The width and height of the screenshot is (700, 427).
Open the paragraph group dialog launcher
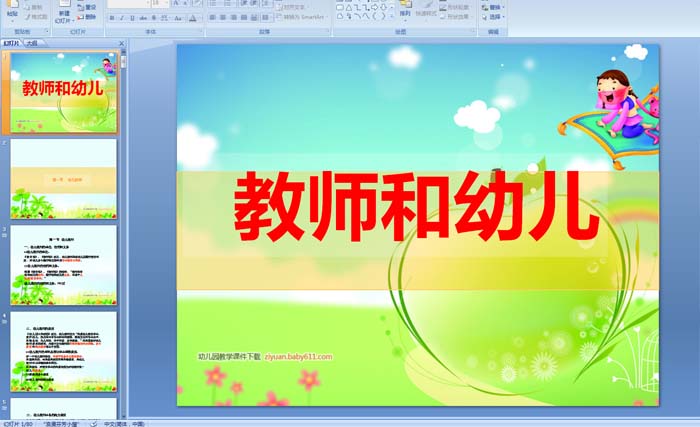point(328,31)
